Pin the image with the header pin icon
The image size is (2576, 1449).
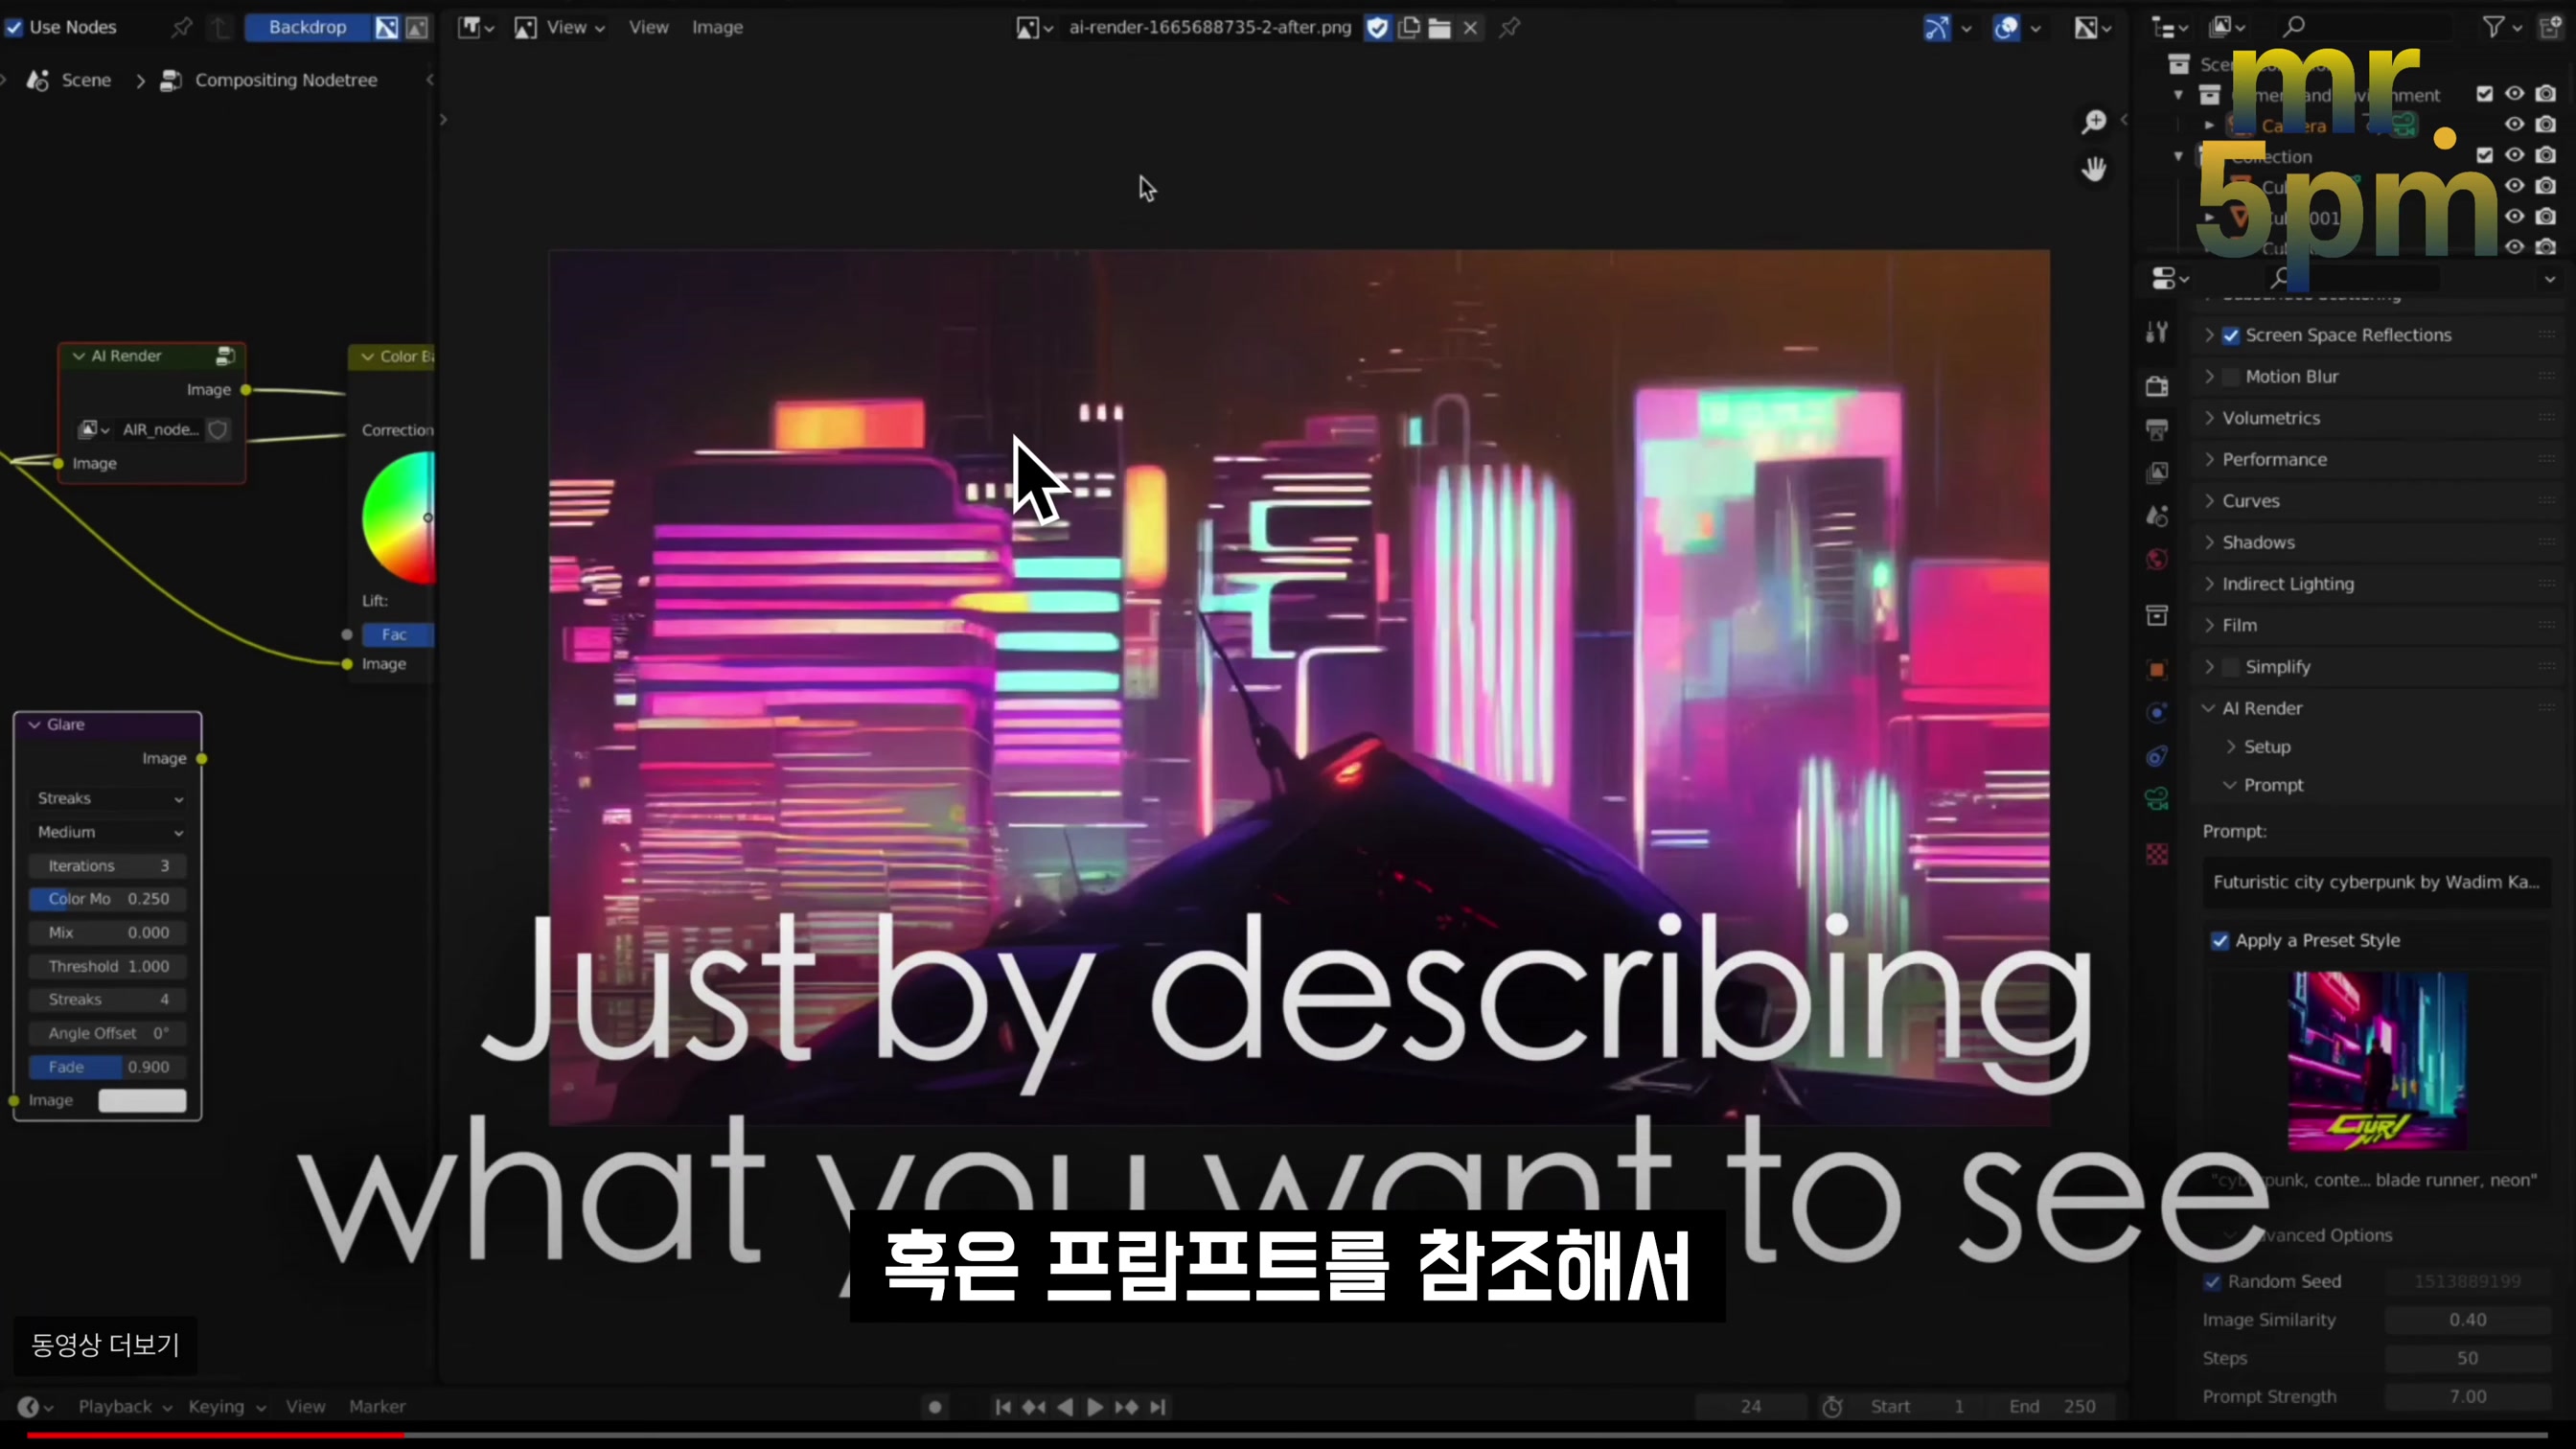coord(1510,28)
